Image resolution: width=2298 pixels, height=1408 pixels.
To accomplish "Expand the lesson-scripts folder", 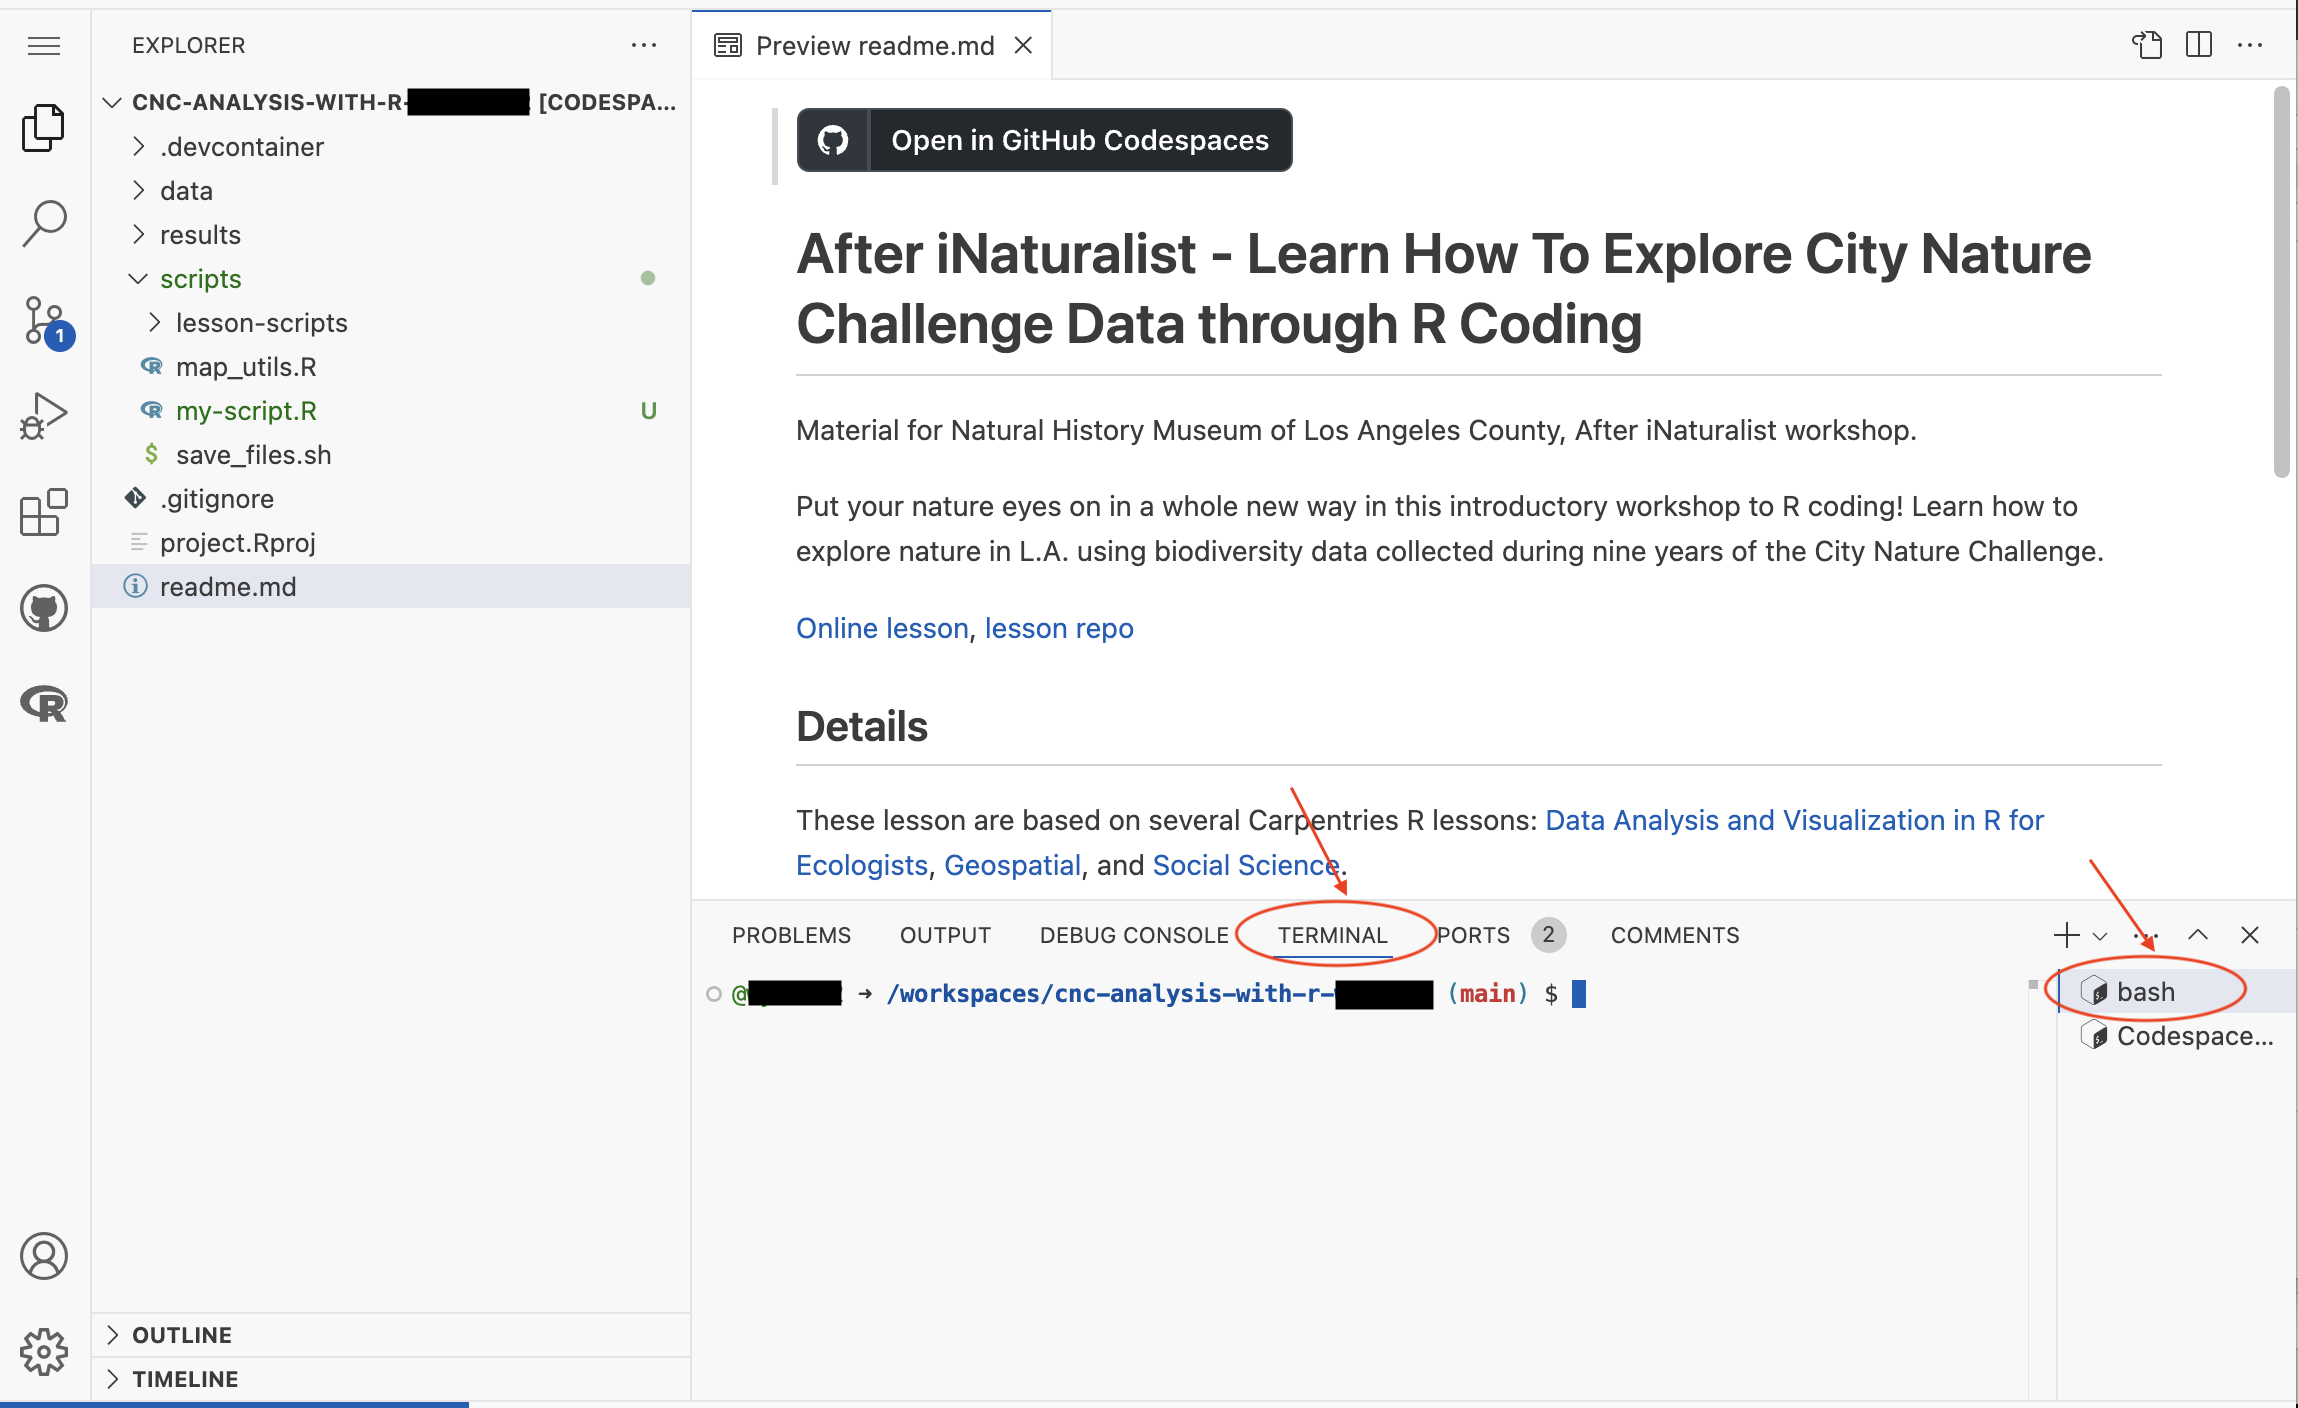I will [155, 323].
